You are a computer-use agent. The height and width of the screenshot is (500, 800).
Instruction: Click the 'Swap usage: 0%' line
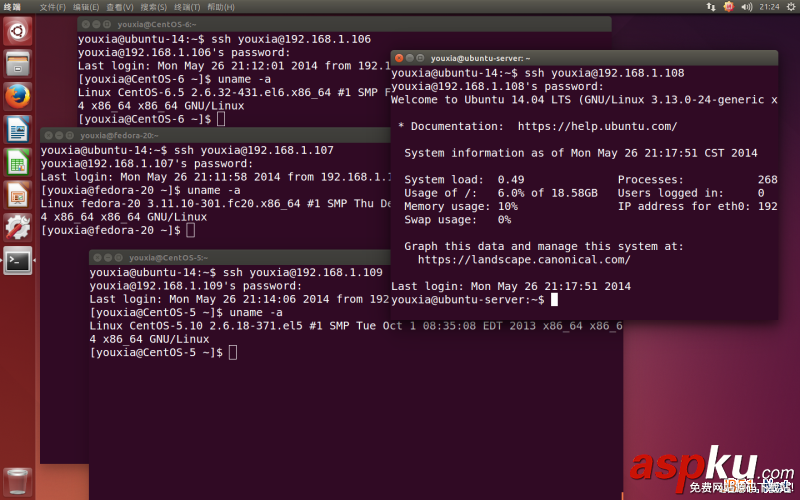458,219
